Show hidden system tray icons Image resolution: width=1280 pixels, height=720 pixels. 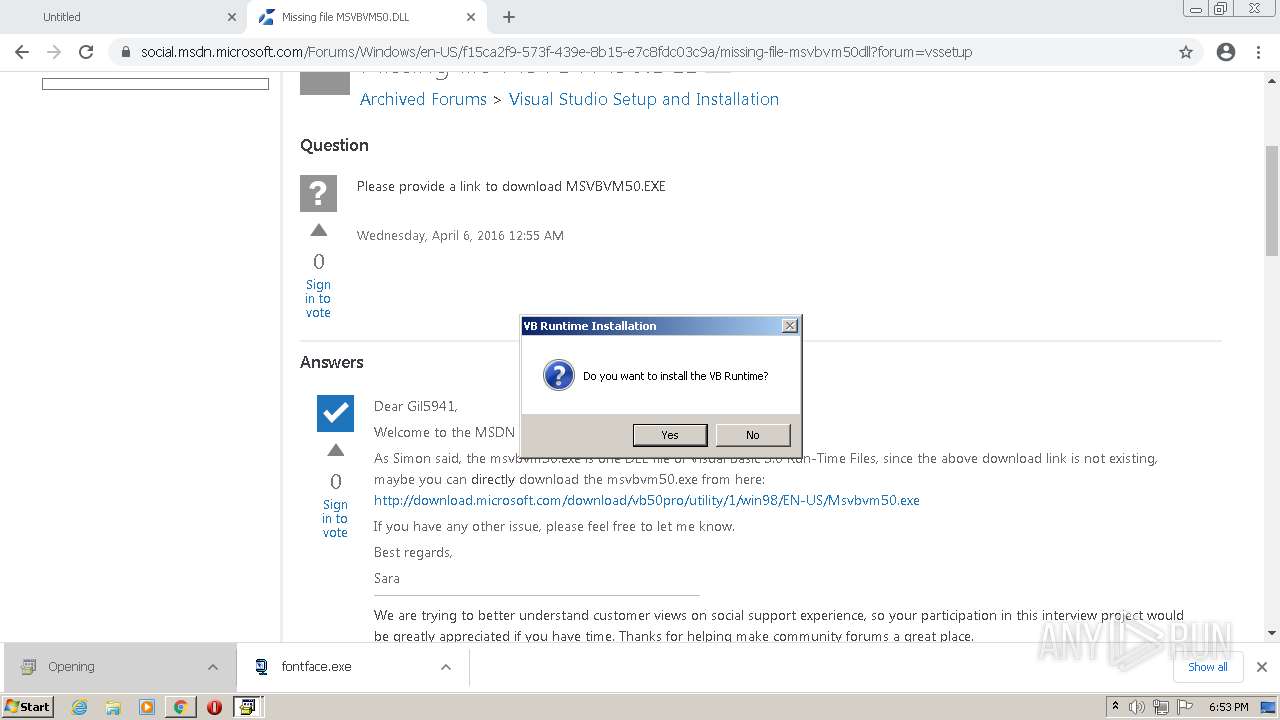[x=1116, y=707]
